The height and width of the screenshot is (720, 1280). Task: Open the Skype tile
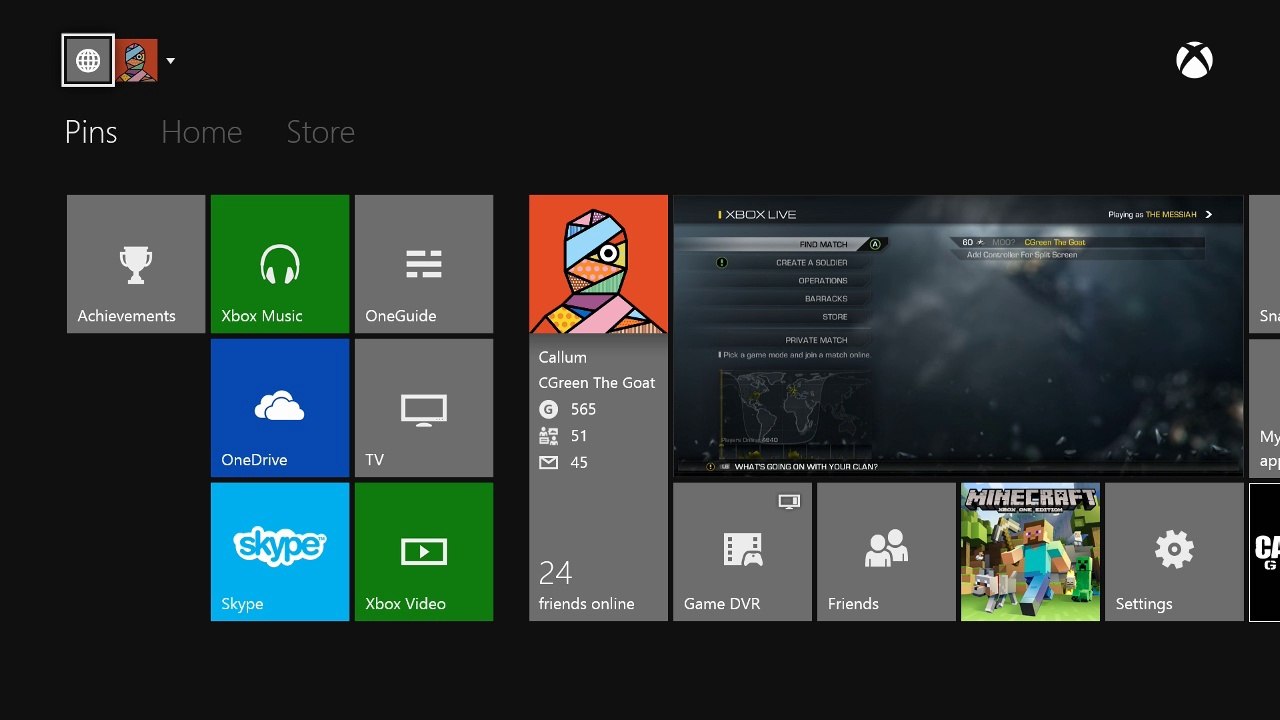[x=280, y=552]
